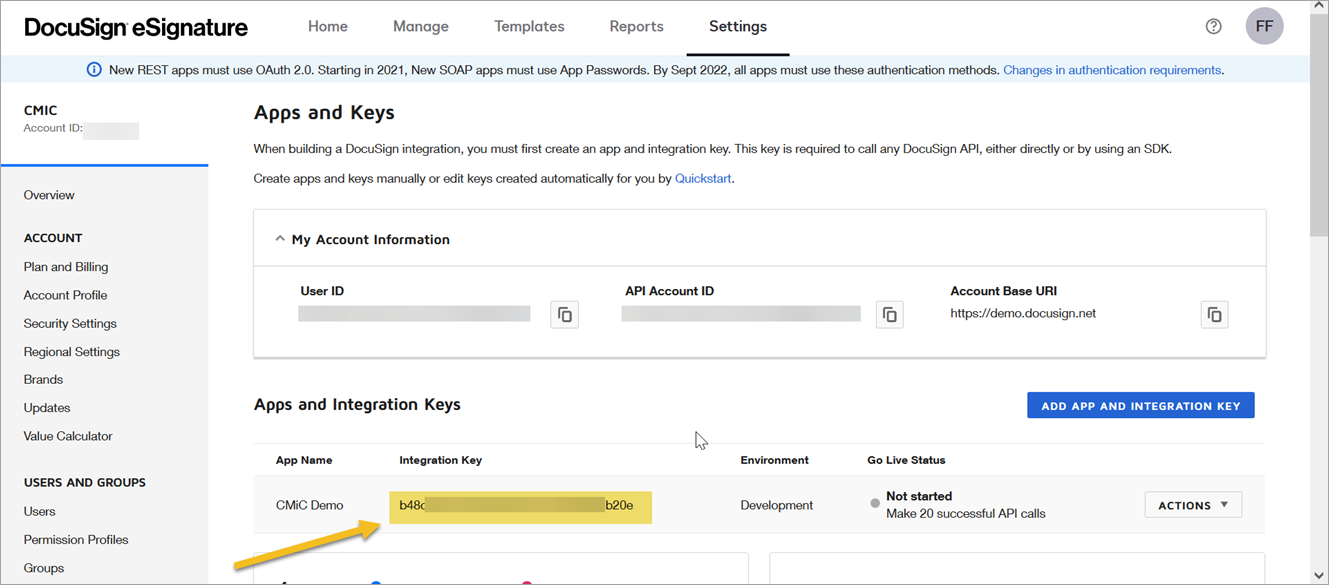Screen dimensions: 1329x585
Task: Copy the Account Base URI
Action: click(x=1214, y=315)
